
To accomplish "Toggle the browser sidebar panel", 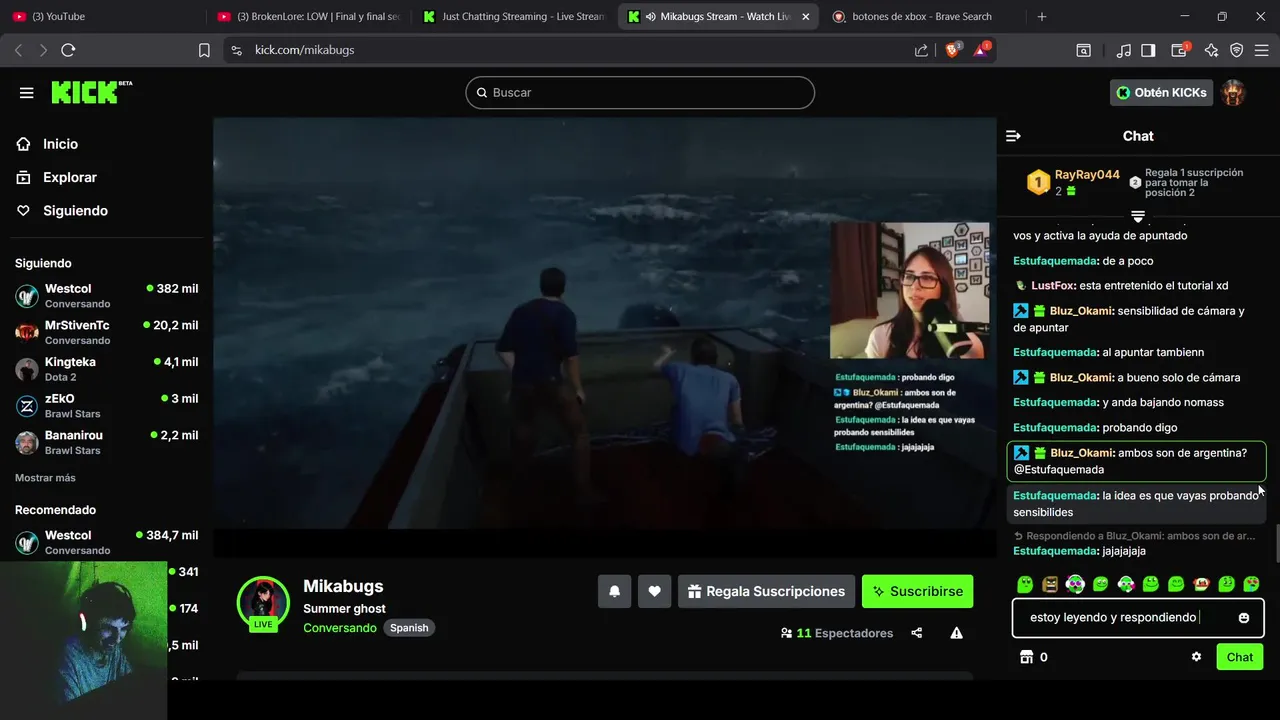I will 1148,50.
